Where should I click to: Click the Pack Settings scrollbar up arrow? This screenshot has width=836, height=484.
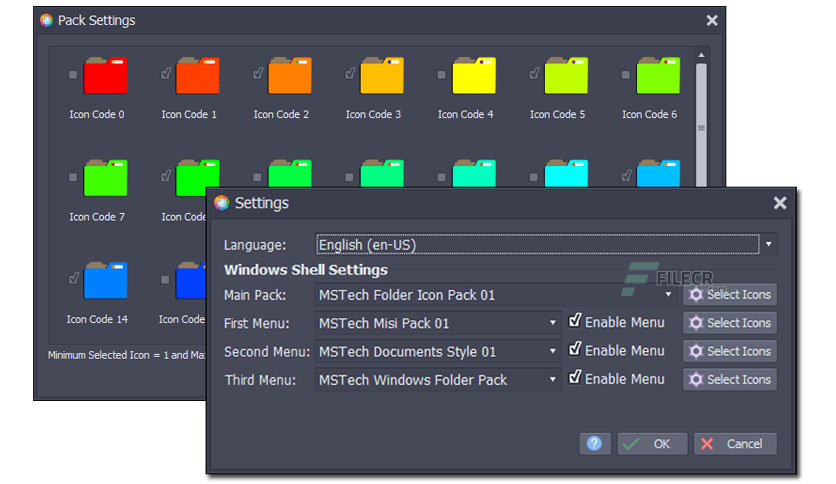(701, 55)
